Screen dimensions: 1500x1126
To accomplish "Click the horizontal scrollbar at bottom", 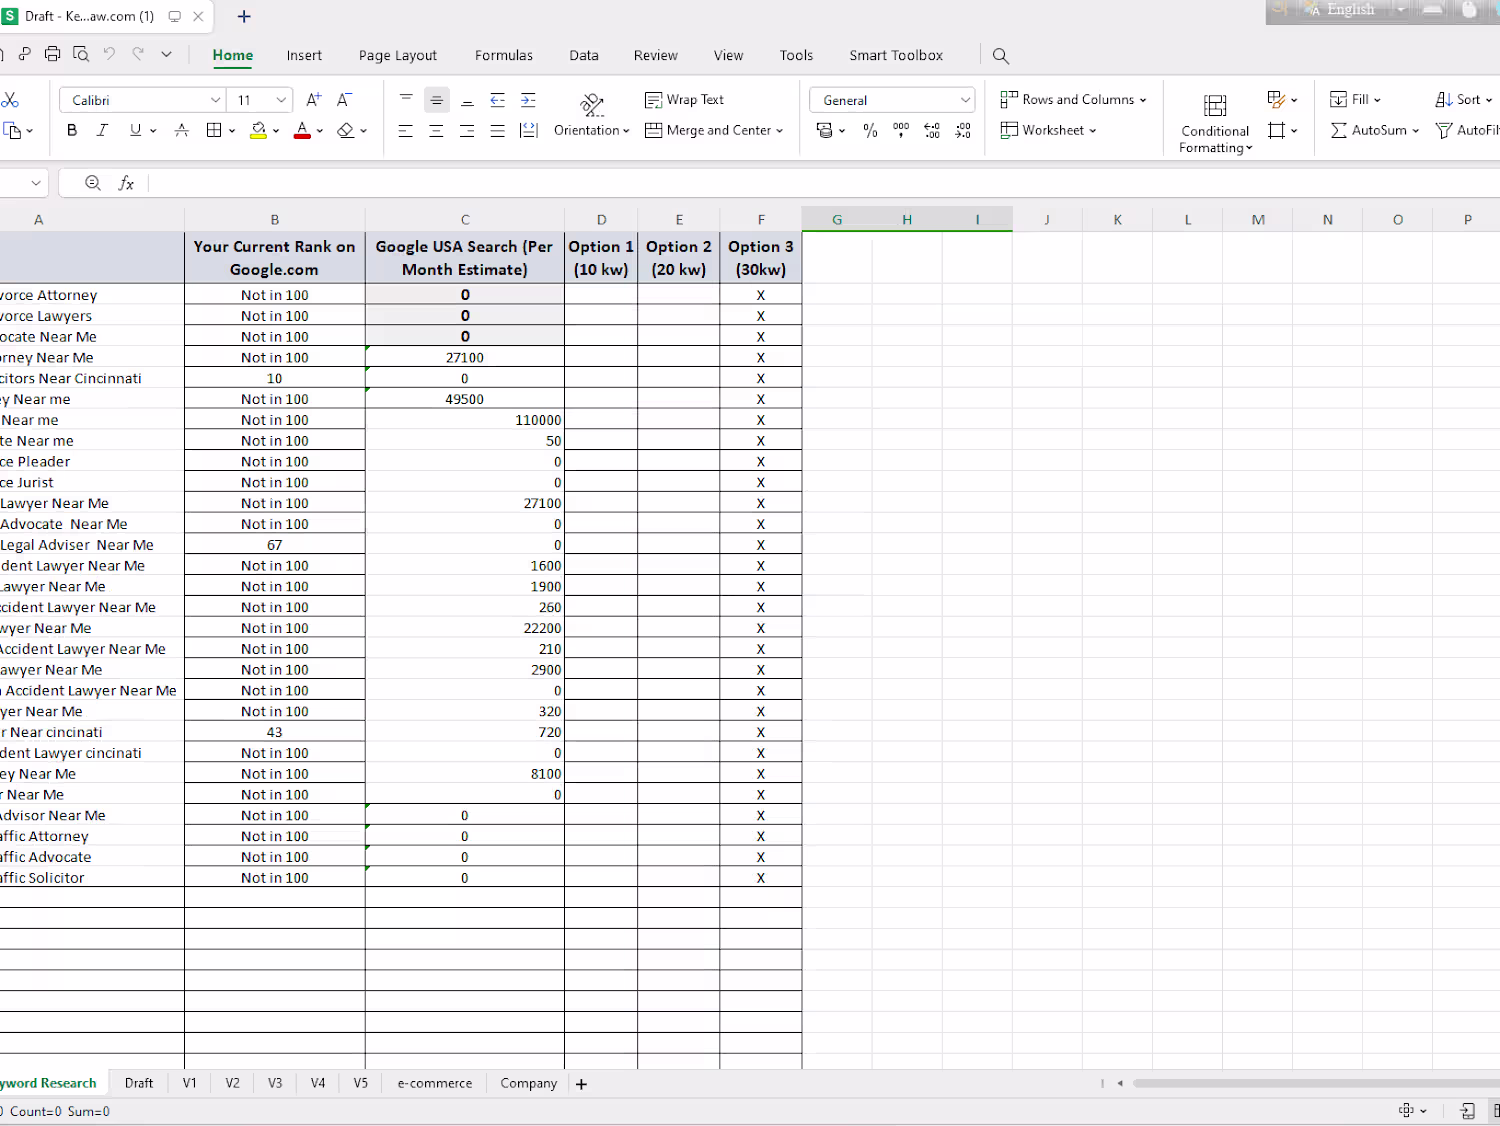I will [x=1314, y=1083].
